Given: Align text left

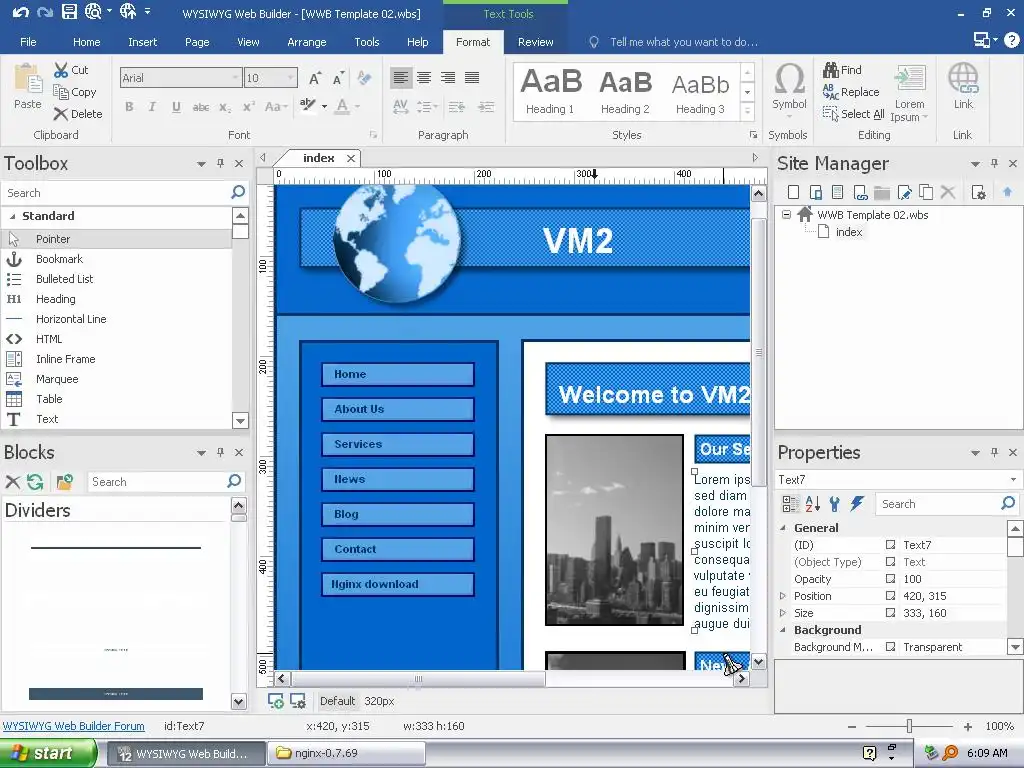Looking at the screenshot, I should click(401, 78).
